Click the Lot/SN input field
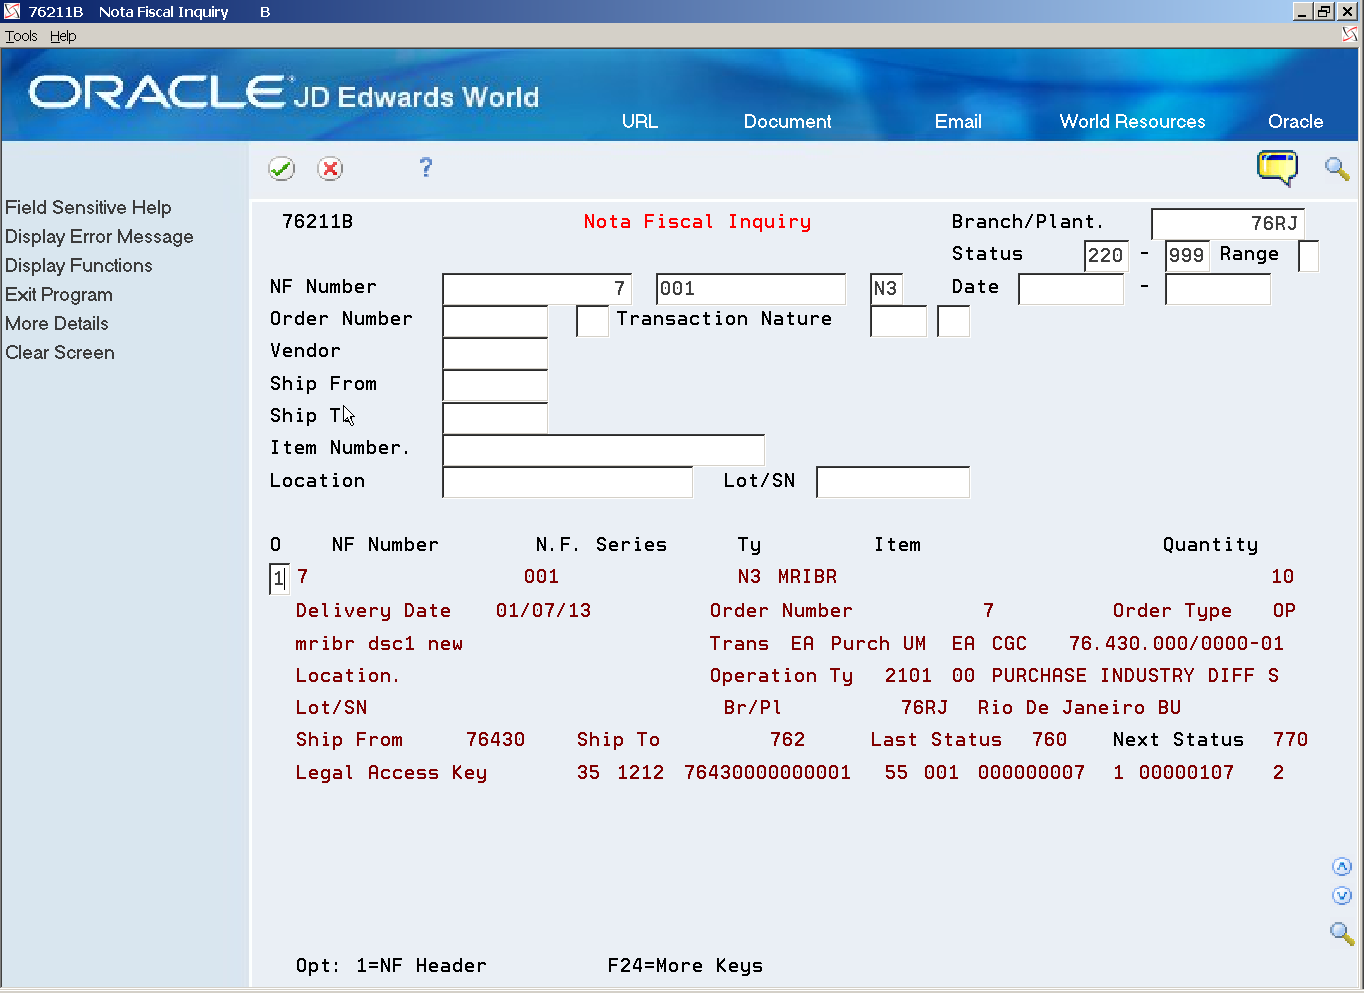 [893, 482]
